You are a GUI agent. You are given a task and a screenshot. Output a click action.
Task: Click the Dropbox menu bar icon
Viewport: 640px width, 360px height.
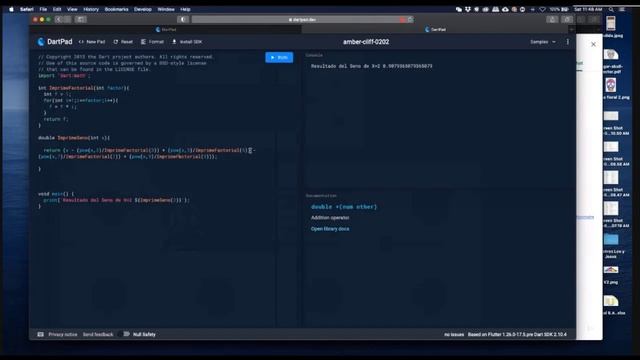point(468,9)
